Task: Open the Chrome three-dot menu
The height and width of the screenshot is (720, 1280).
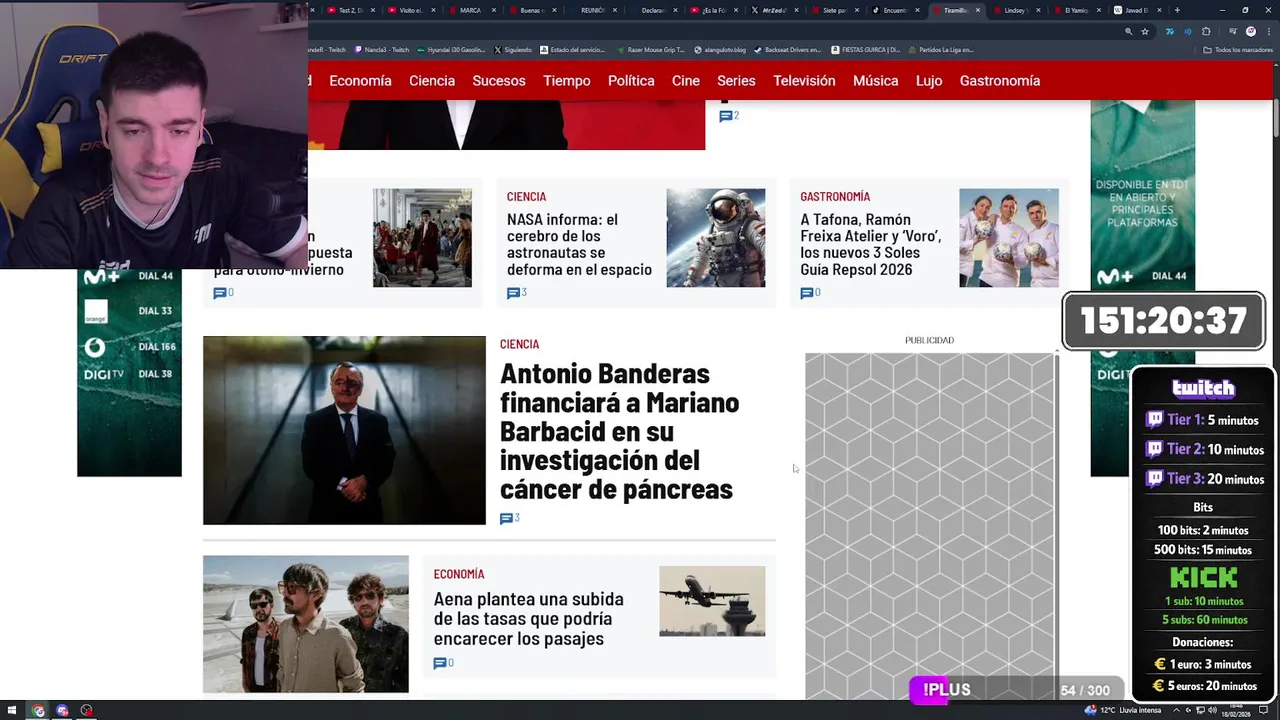Action: [x=1267, y=31]
